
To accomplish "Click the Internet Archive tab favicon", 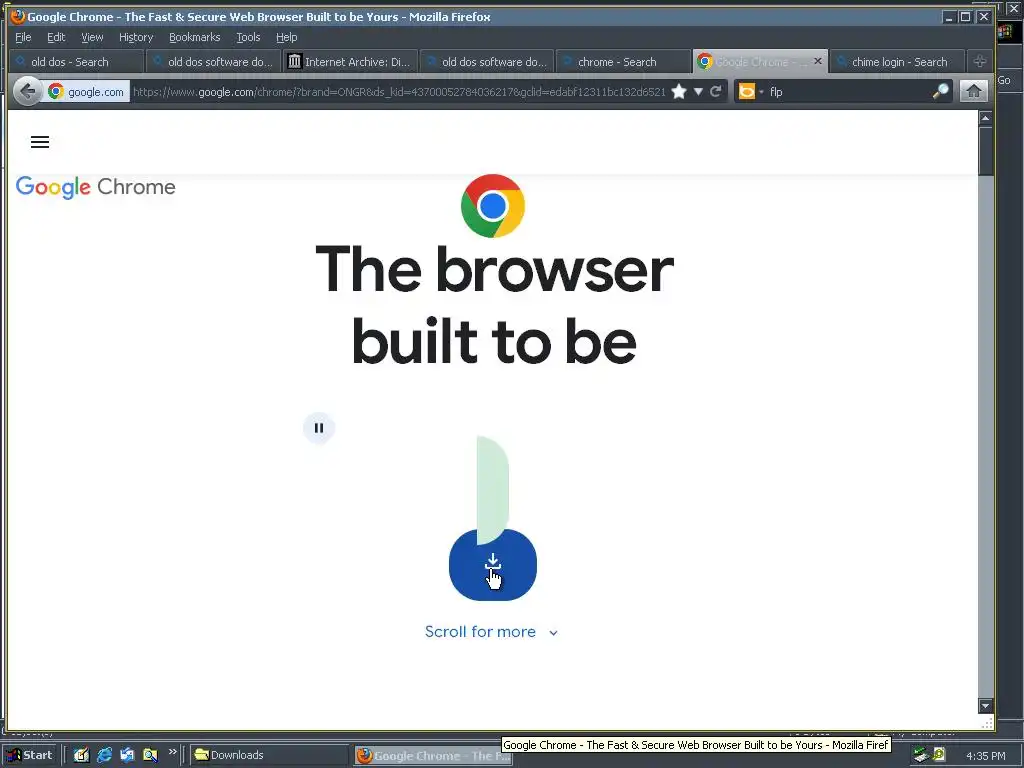I will click(295, 61).
